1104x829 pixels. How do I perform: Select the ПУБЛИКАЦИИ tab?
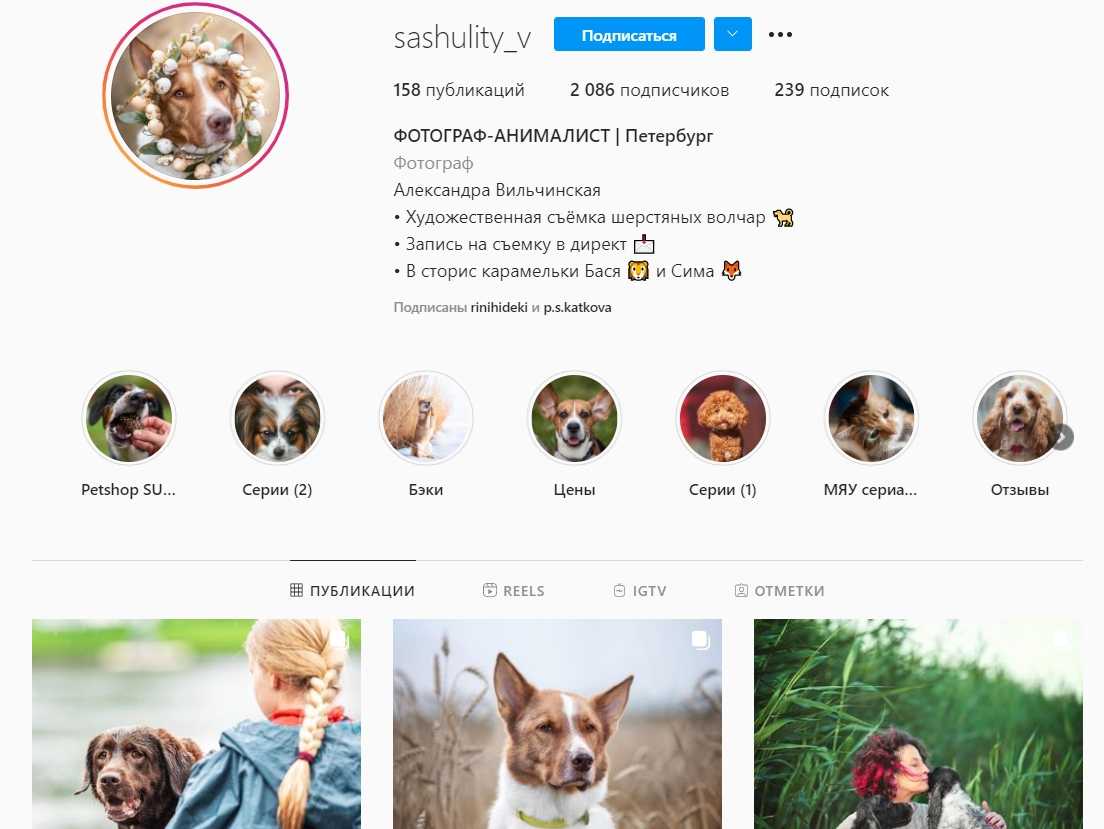click(352, 591)
